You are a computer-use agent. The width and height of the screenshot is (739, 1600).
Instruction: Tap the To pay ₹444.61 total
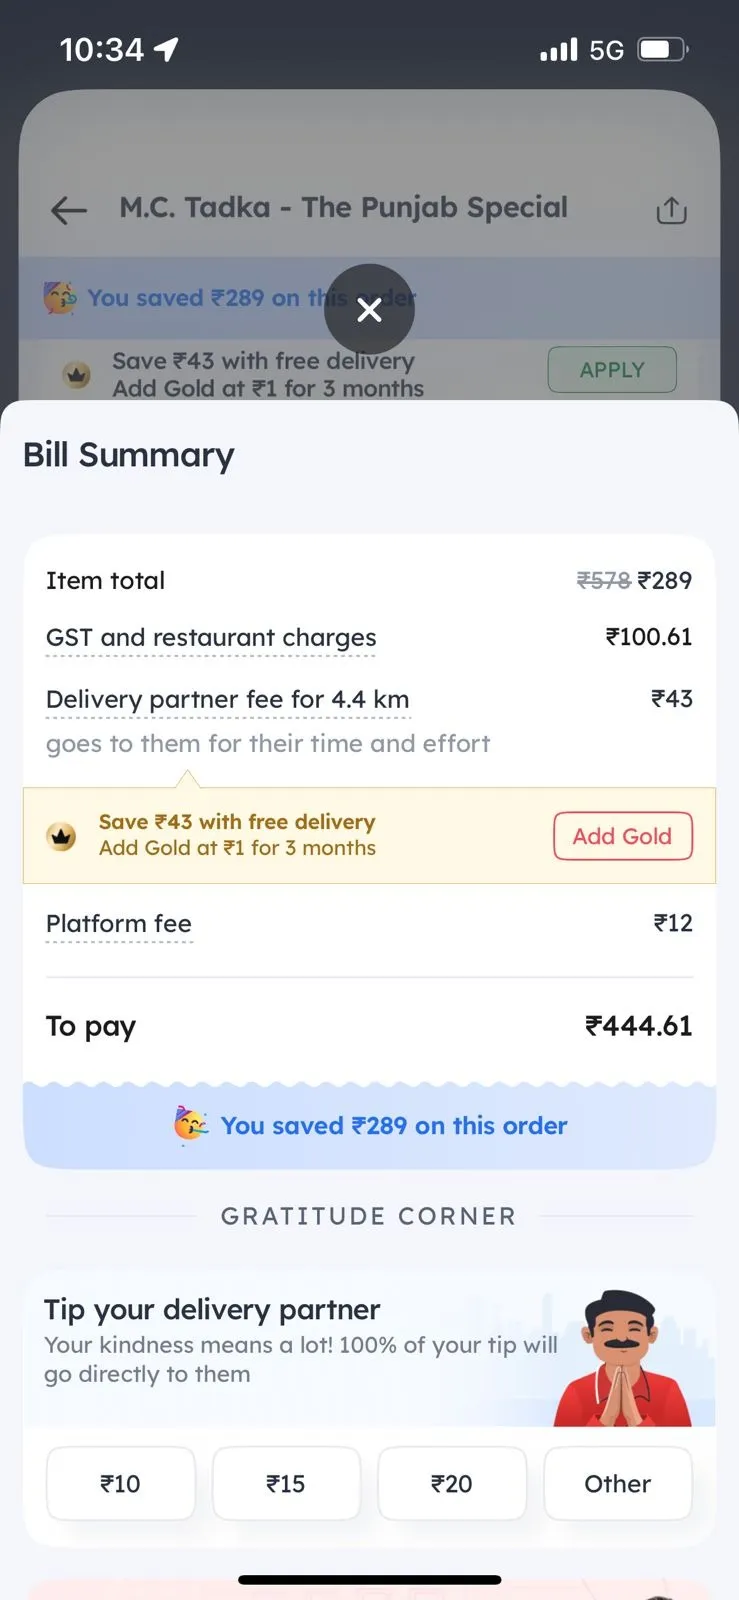click(369, 1026)
